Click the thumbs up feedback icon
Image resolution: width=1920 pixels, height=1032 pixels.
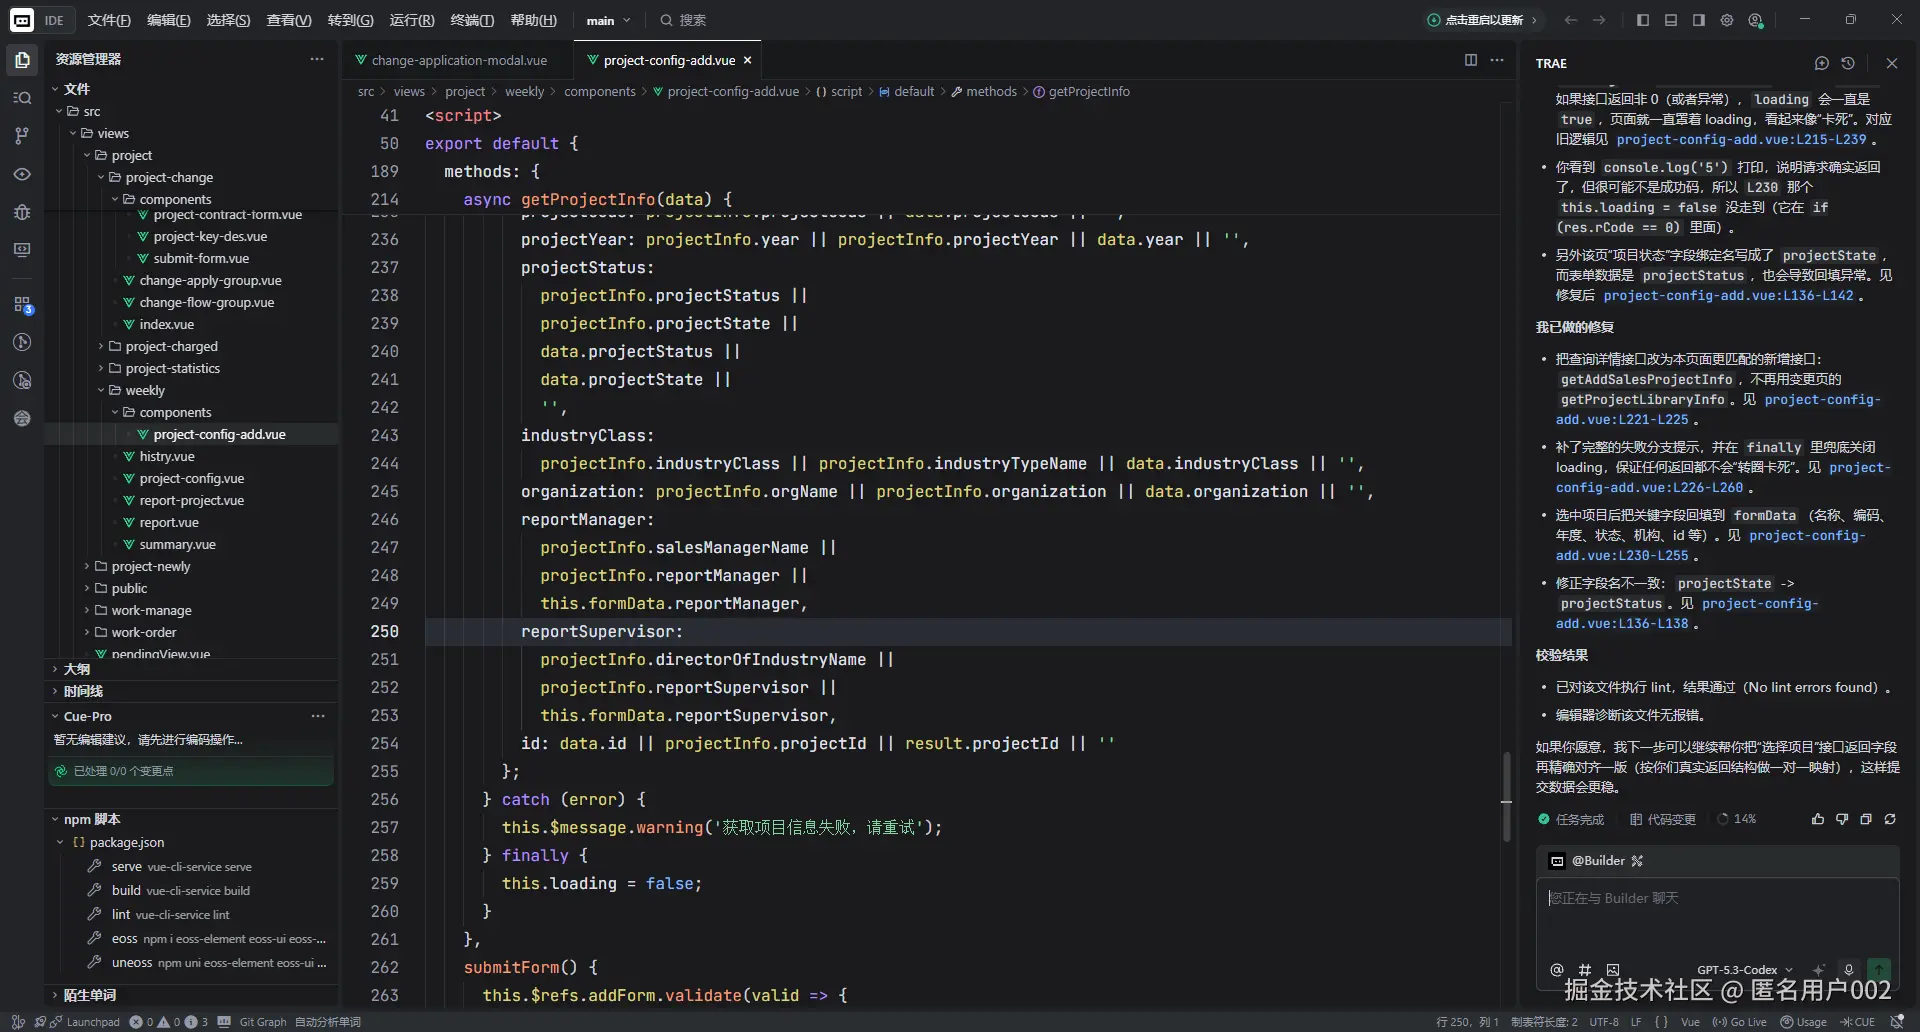[x=1817, y=819]
